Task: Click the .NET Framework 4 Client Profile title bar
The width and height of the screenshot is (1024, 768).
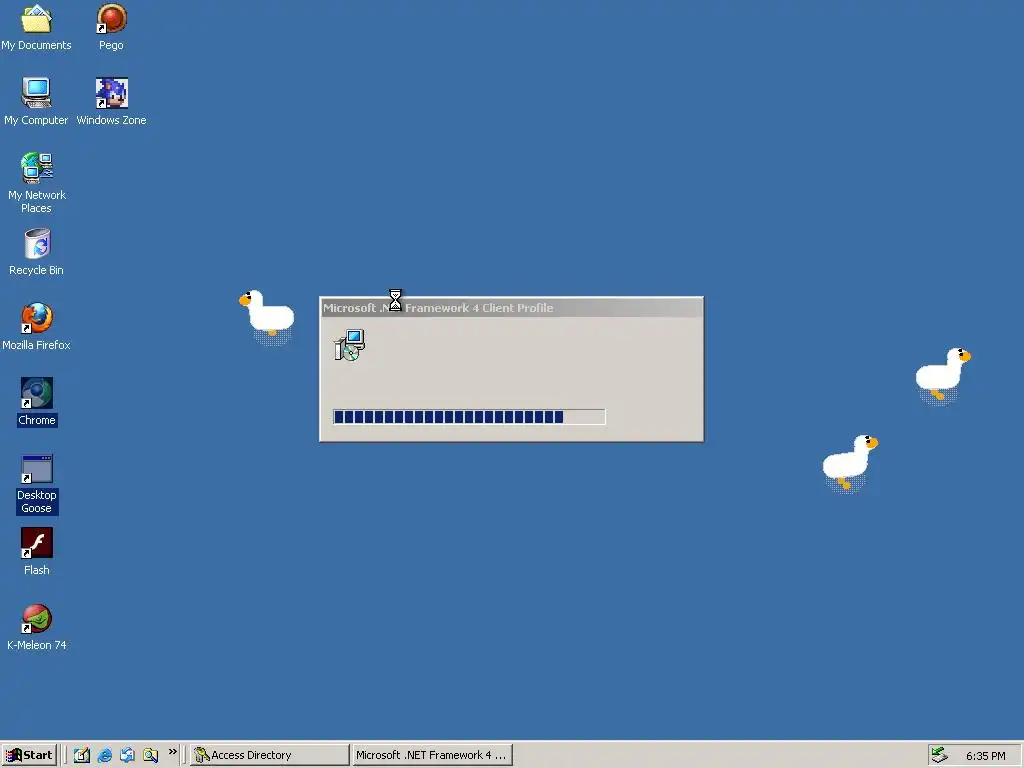Action: 511,308
